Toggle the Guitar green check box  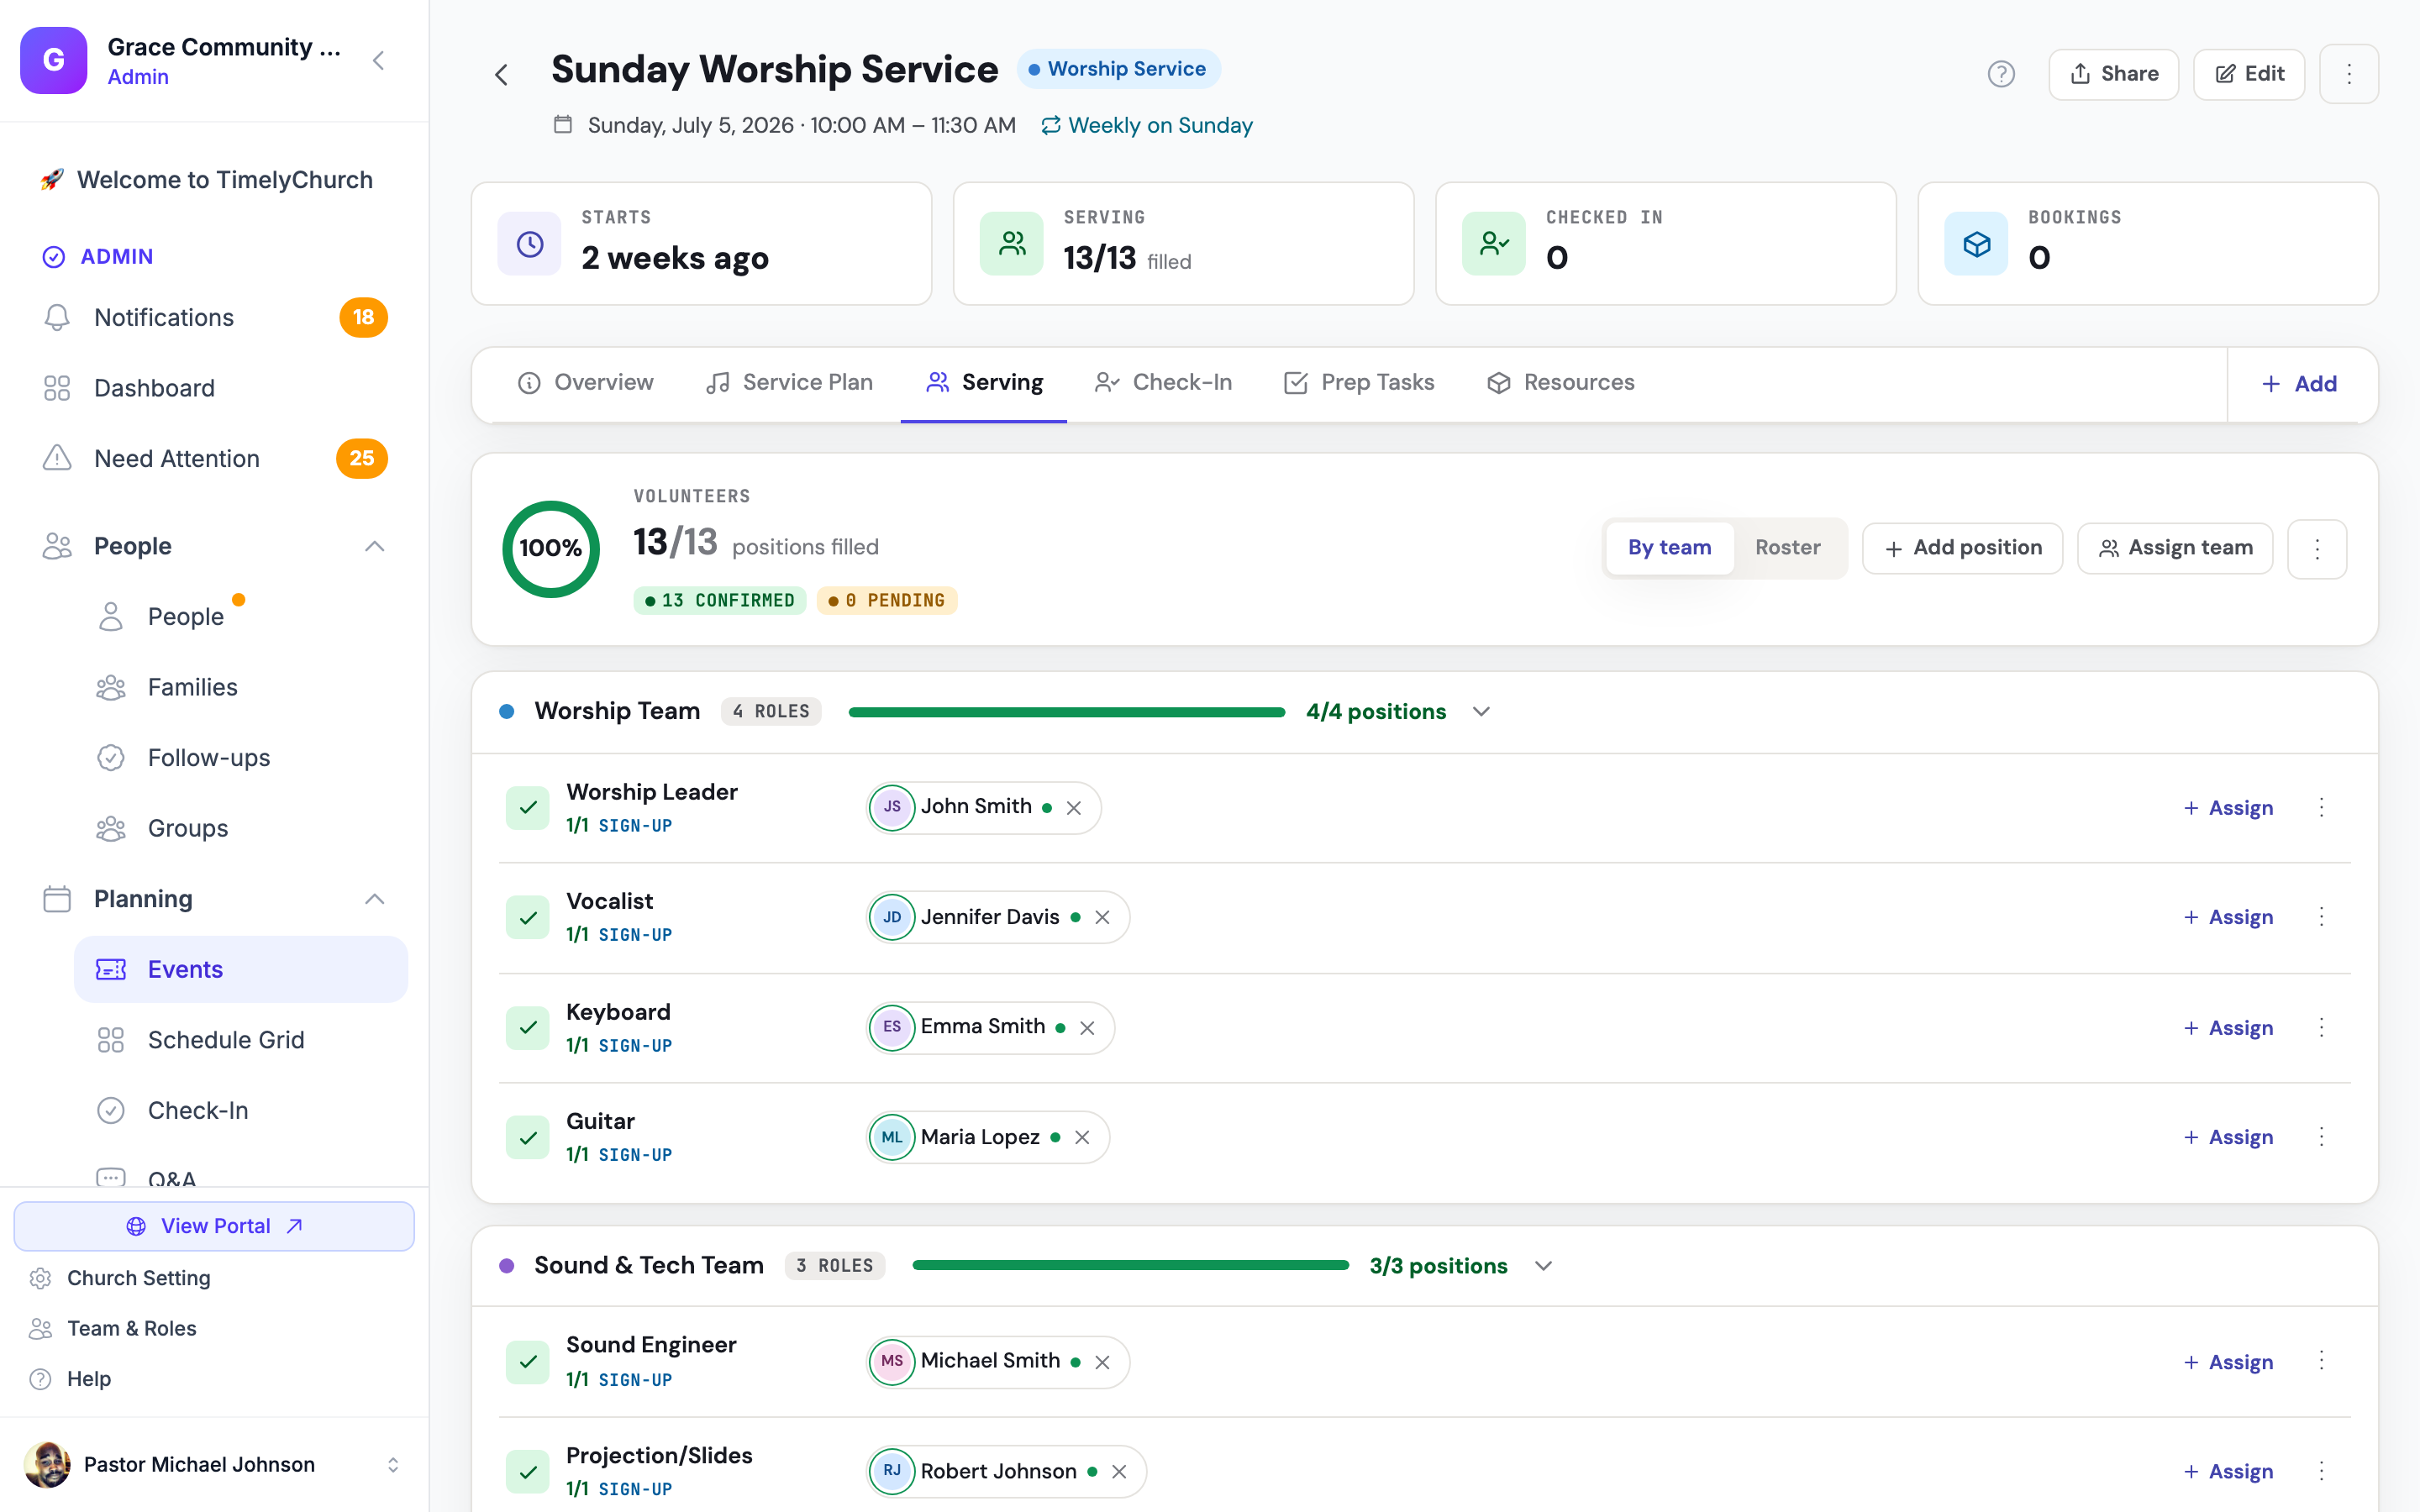pyautogui.click(x=528, y=1137)
